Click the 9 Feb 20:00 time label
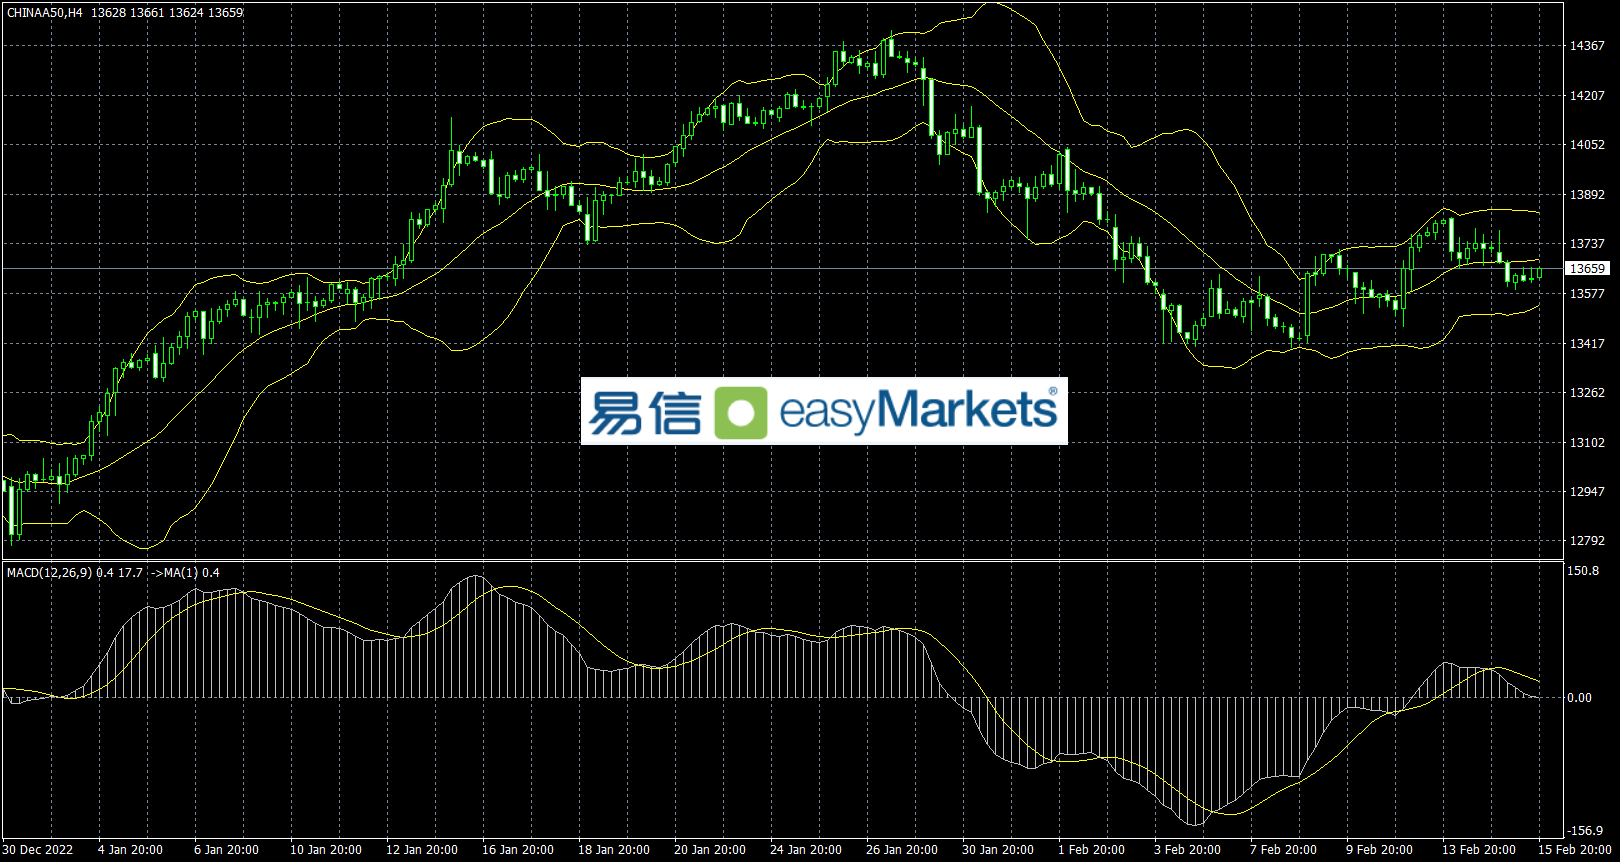This screenshot has height=862, width=1620. 1380,850
